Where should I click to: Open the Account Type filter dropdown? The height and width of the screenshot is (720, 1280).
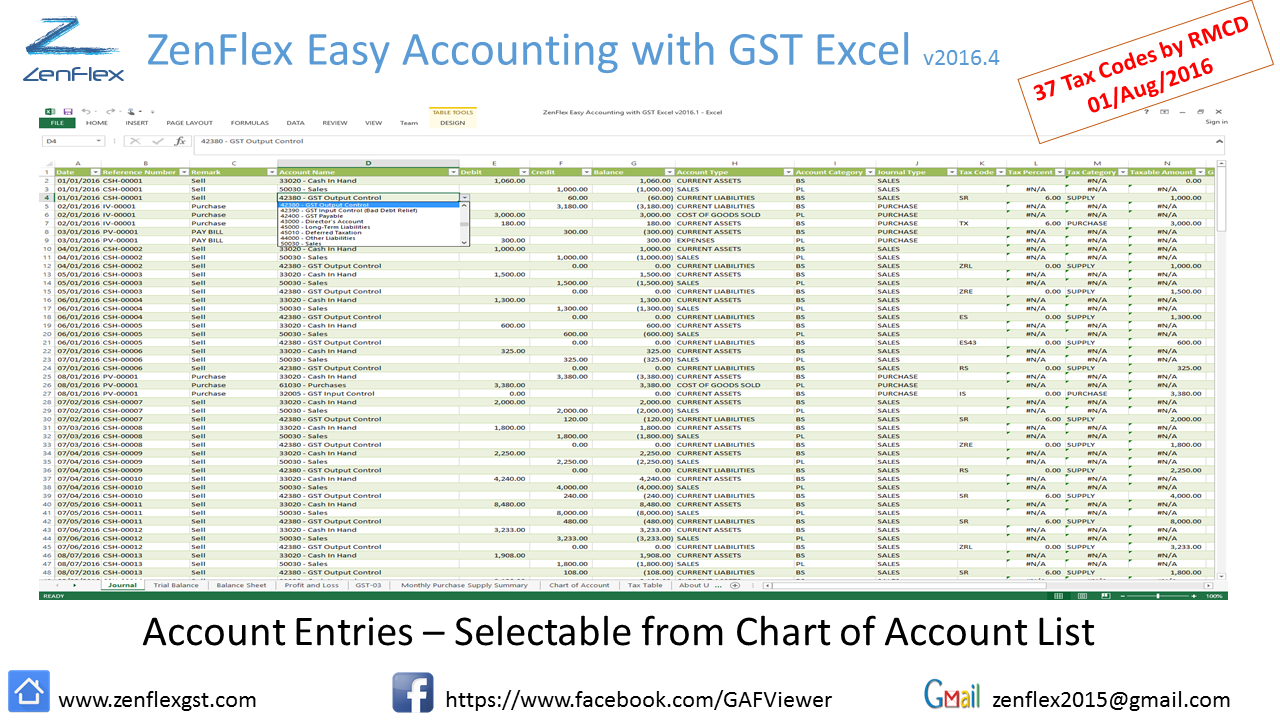click(789, 172)
